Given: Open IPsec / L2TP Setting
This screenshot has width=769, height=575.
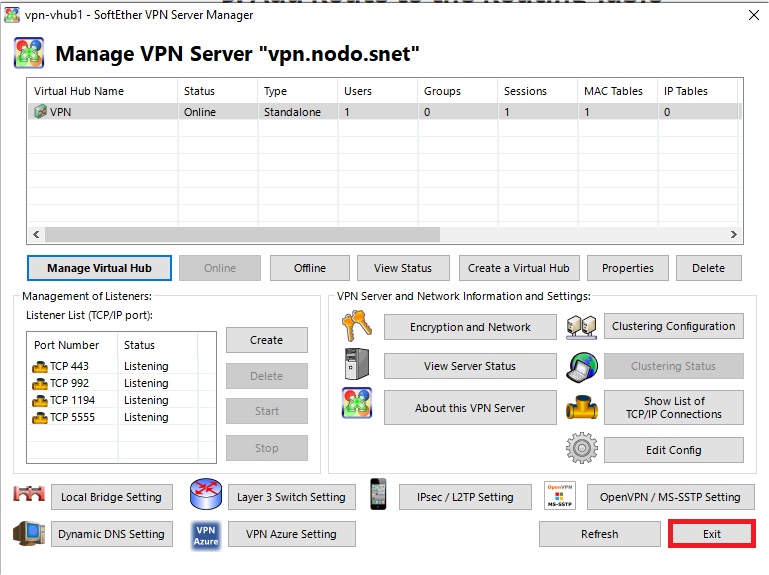Looking at the screenshot, I should tap(465, 497).
